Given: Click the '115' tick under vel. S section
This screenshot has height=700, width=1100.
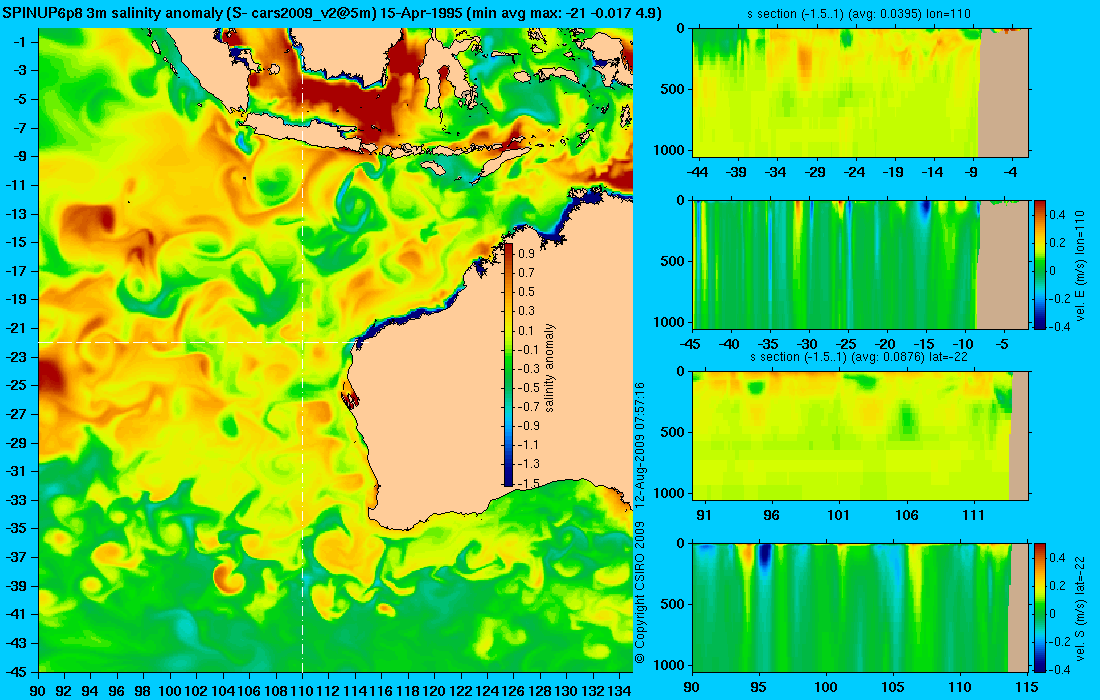Looking at the screenshot, I should tap(1027, 687).
